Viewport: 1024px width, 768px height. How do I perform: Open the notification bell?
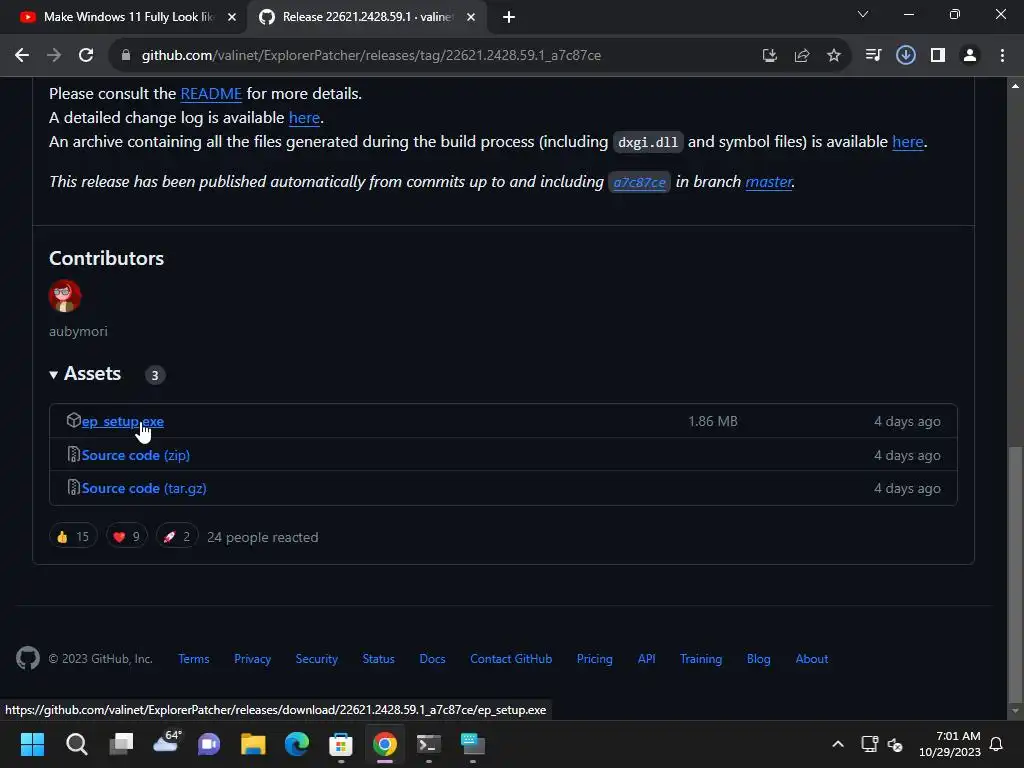(x=996, y=744)
